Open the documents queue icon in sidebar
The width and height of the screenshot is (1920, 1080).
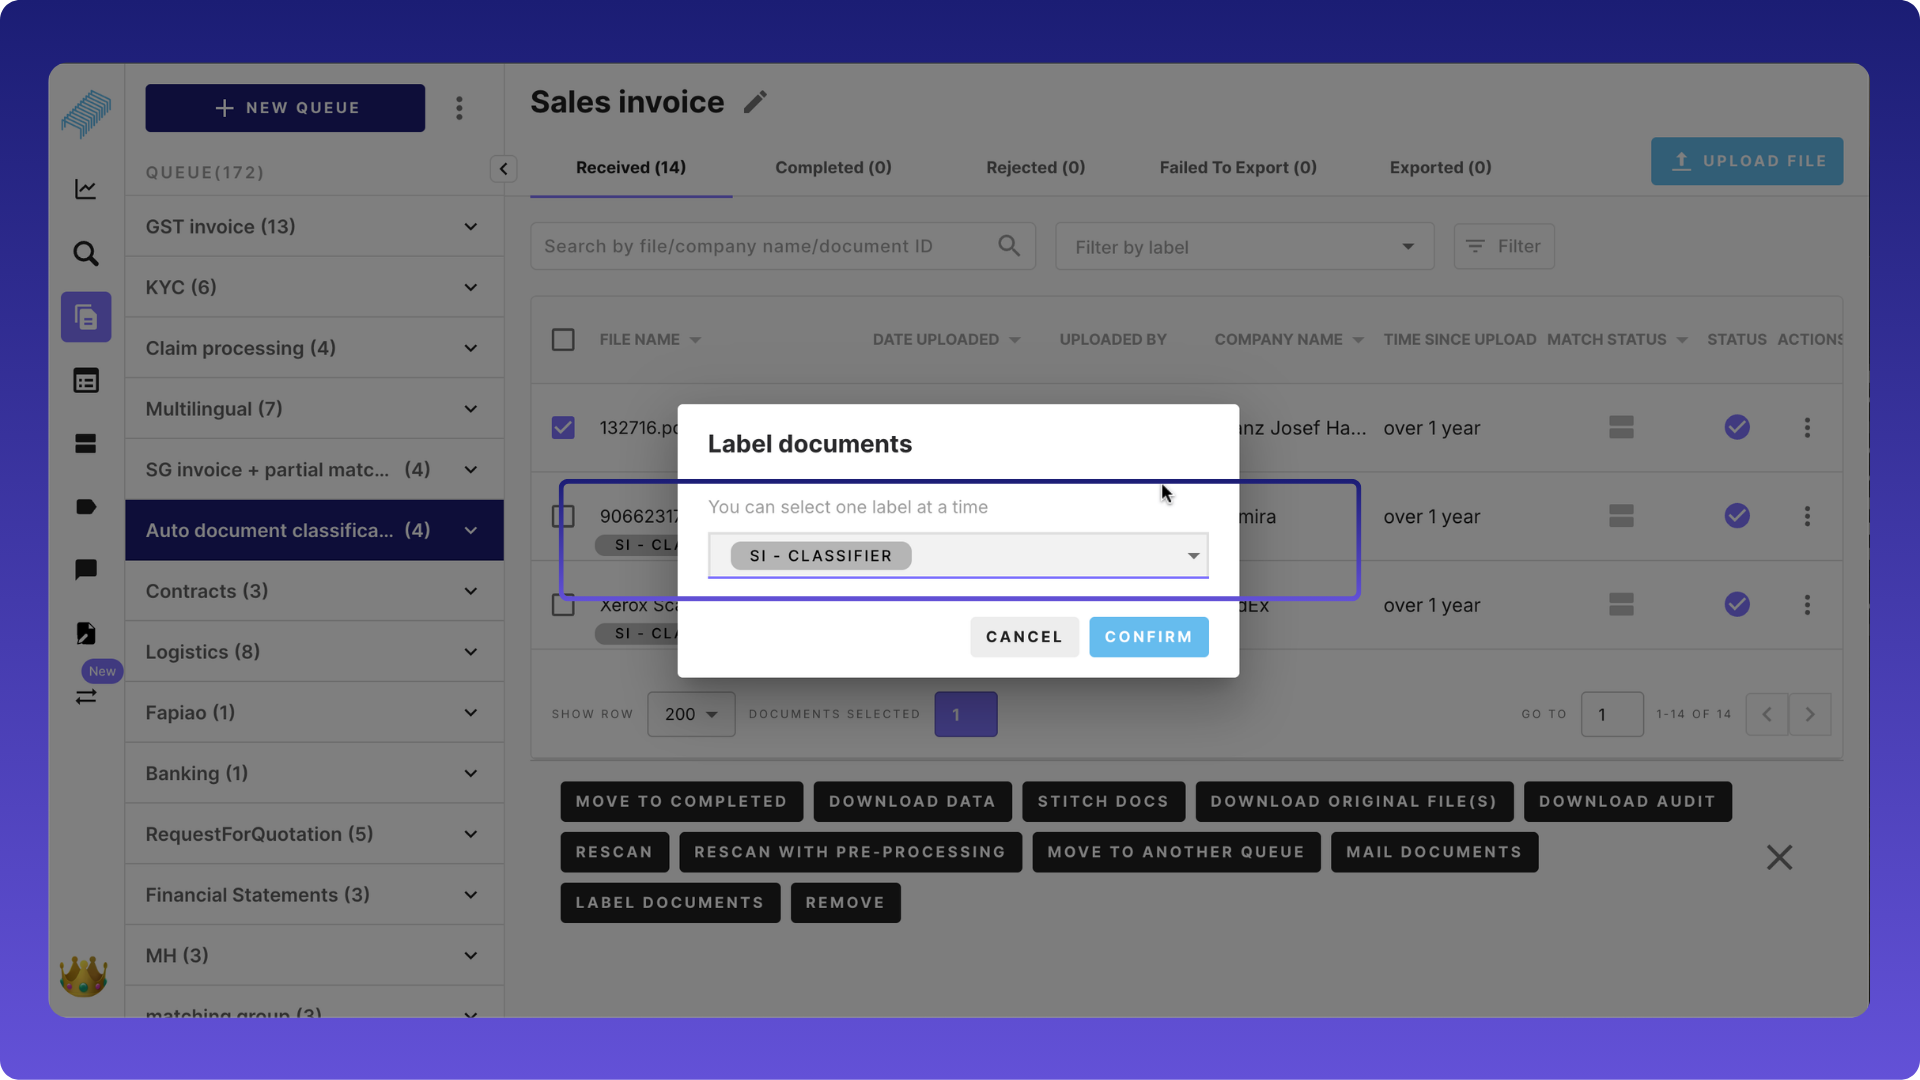coord(86,317)
